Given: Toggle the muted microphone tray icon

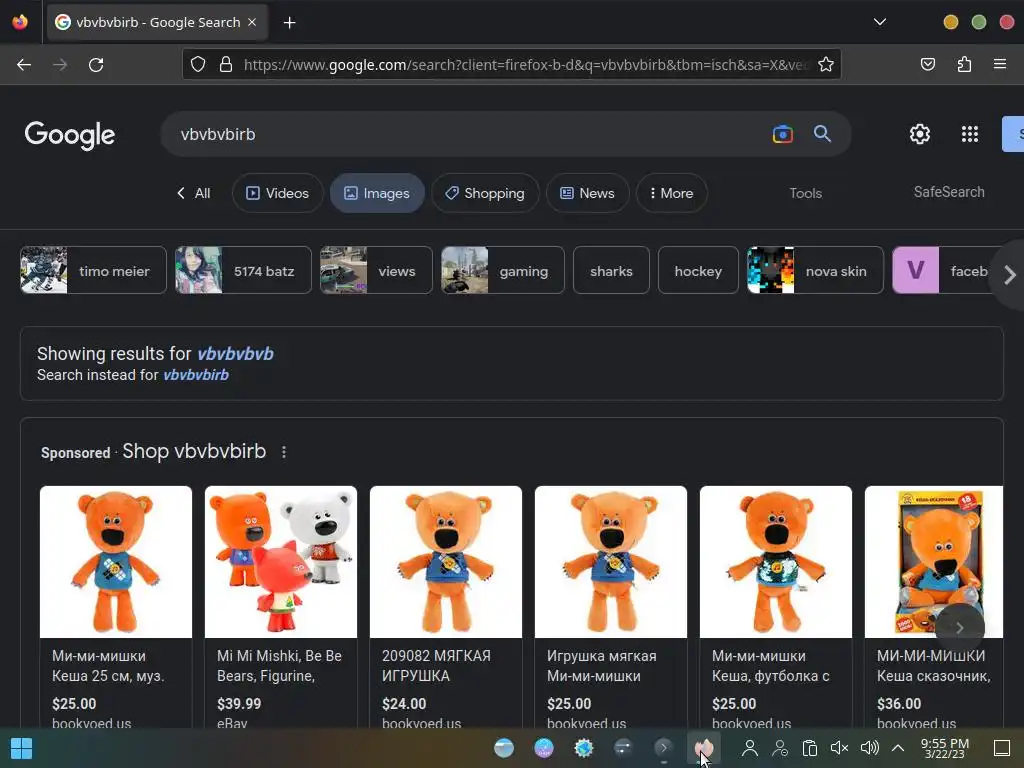Looking at the screenshot, I should tap(839, 748).
